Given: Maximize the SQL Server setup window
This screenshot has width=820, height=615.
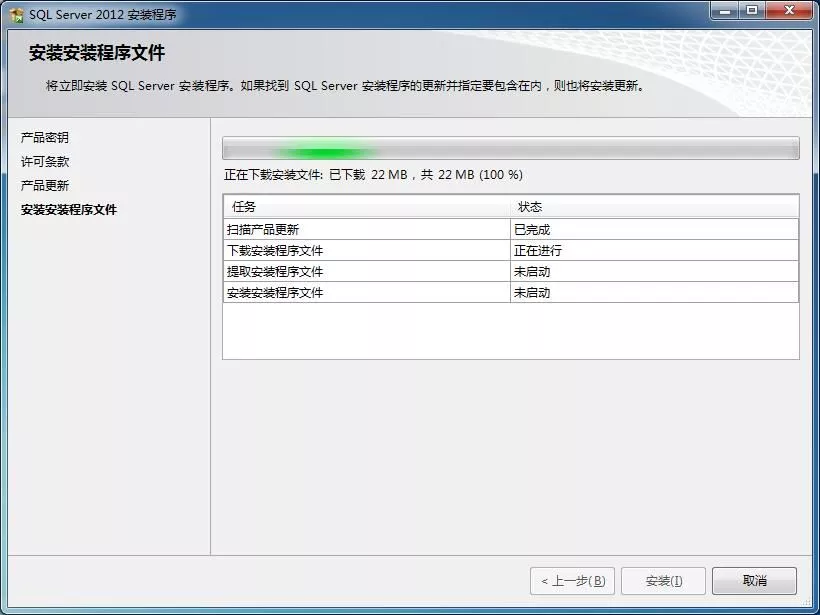Looking at the screenshot, I should [752, 10].
